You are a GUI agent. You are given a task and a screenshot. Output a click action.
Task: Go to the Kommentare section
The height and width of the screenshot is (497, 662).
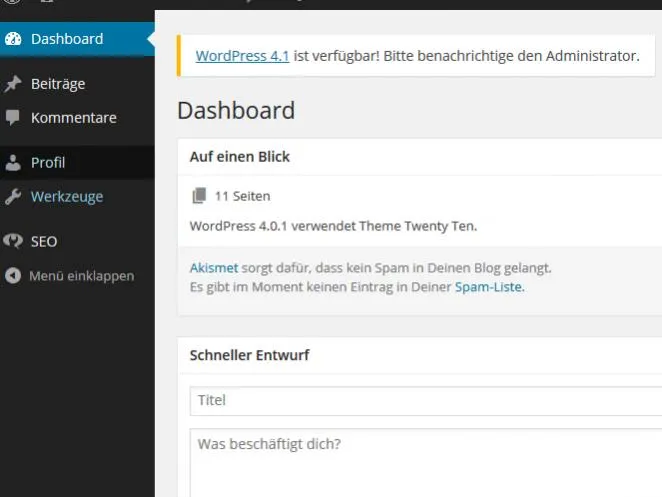[x=77, y=118]
